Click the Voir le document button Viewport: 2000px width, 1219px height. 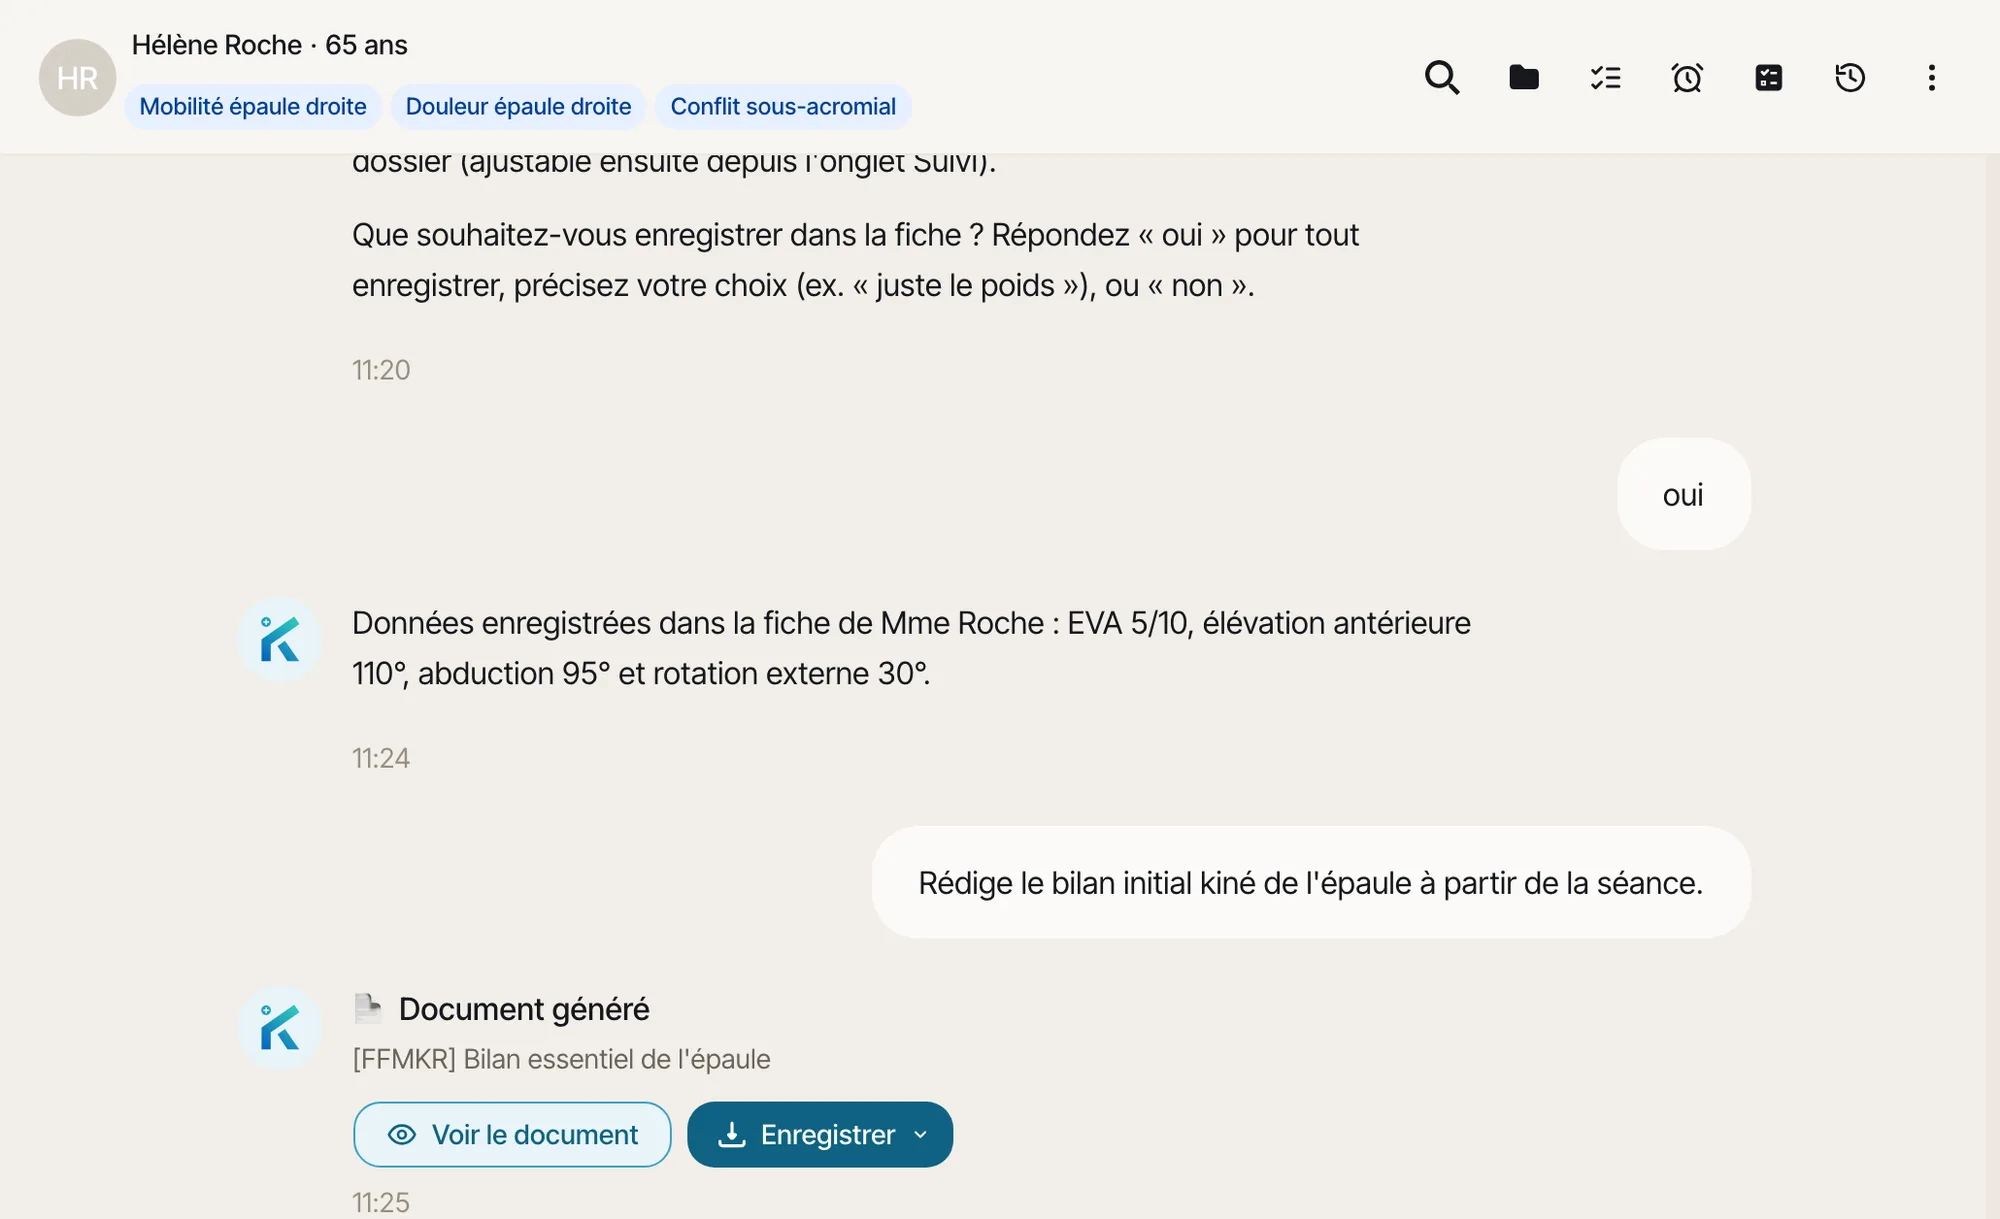click(512, 1134)
